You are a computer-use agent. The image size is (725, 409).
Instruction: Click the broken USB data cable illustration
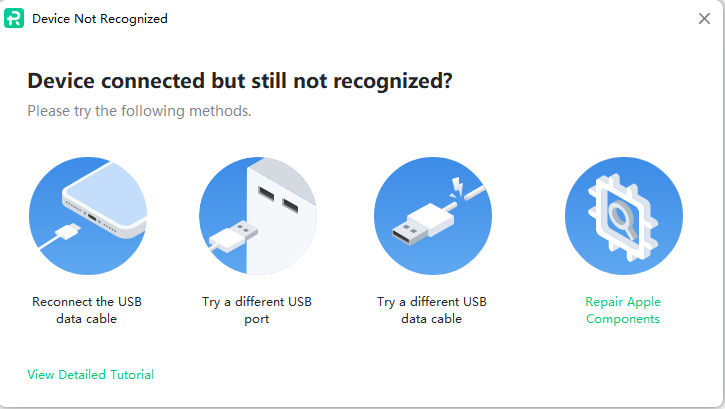[x=432, y=215]
